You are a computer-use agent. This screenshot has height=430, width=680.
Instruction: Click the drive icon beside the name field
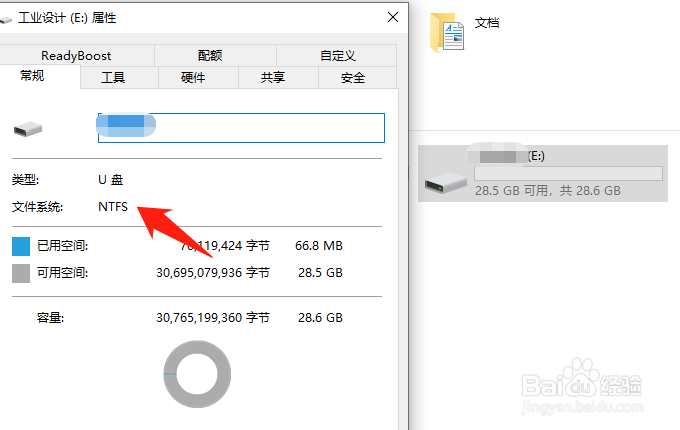click(x=28, y=129)
